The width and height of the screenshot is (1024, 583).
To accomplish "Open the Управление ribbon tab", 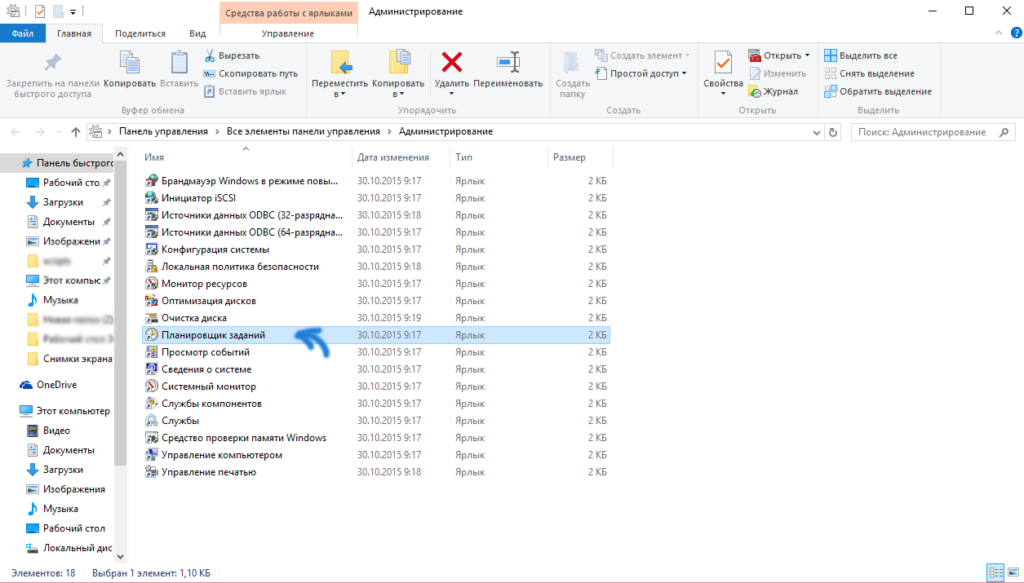I will click(287, 33).
